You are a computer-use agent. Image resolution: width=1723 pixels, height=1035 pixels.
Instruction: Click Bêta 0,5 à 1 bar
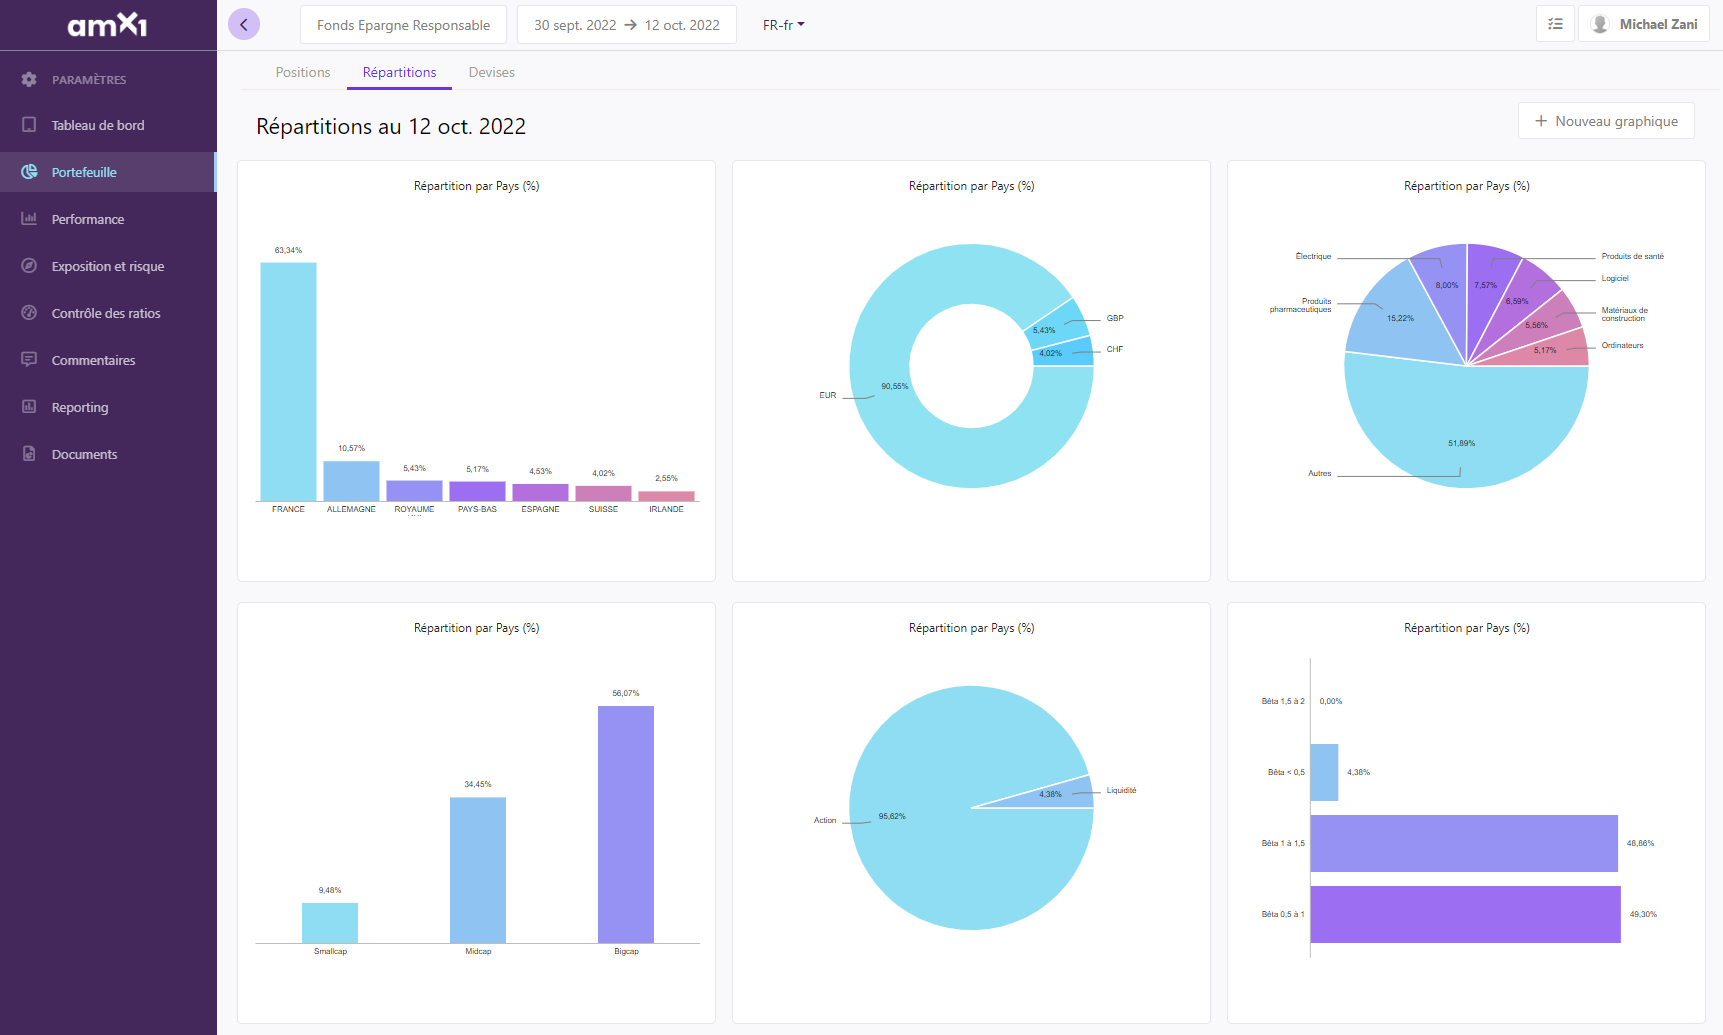point(1465,914)
